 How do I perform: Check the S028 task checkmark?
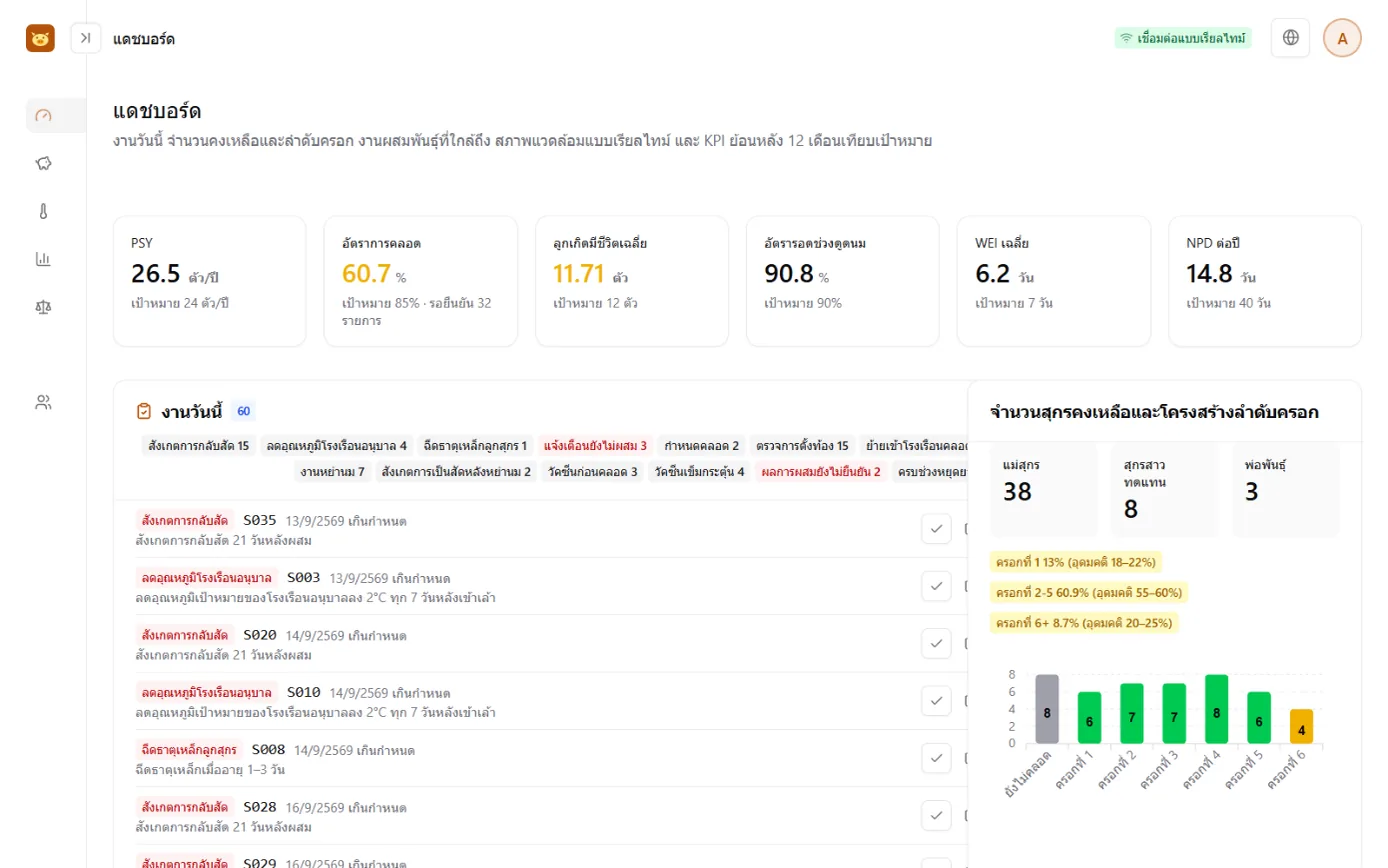click(x=936, y=816)
